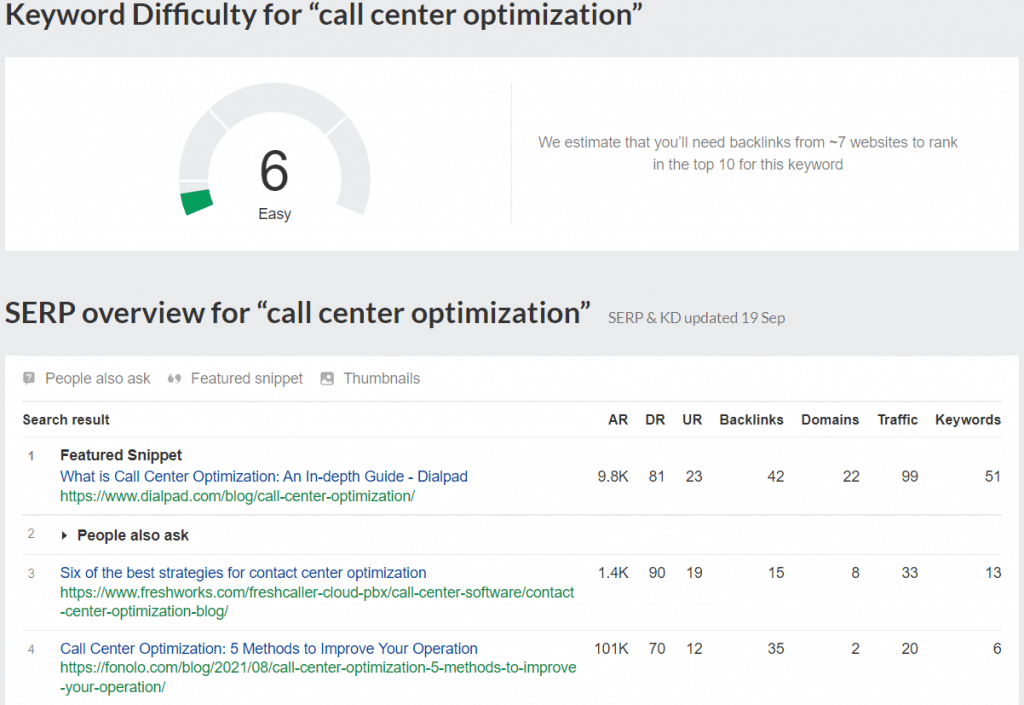The width and height of the screenshot is (1024, 705).
Task: Open the Dialpad in-depth guide article link
Action: click(x=263, y=476)
